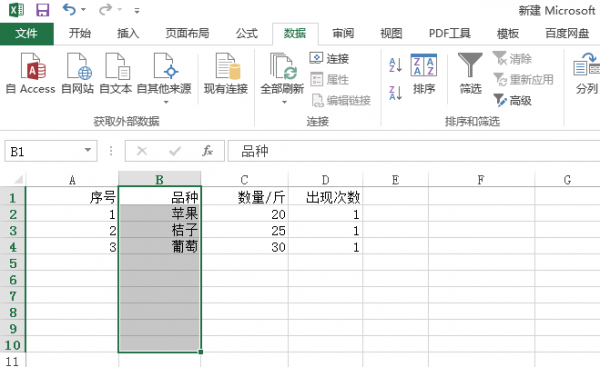The width and height of the screenshot is (600, 367).
Task: Select row 5 header
Action: pyautogui.click(x=13, y=263)
